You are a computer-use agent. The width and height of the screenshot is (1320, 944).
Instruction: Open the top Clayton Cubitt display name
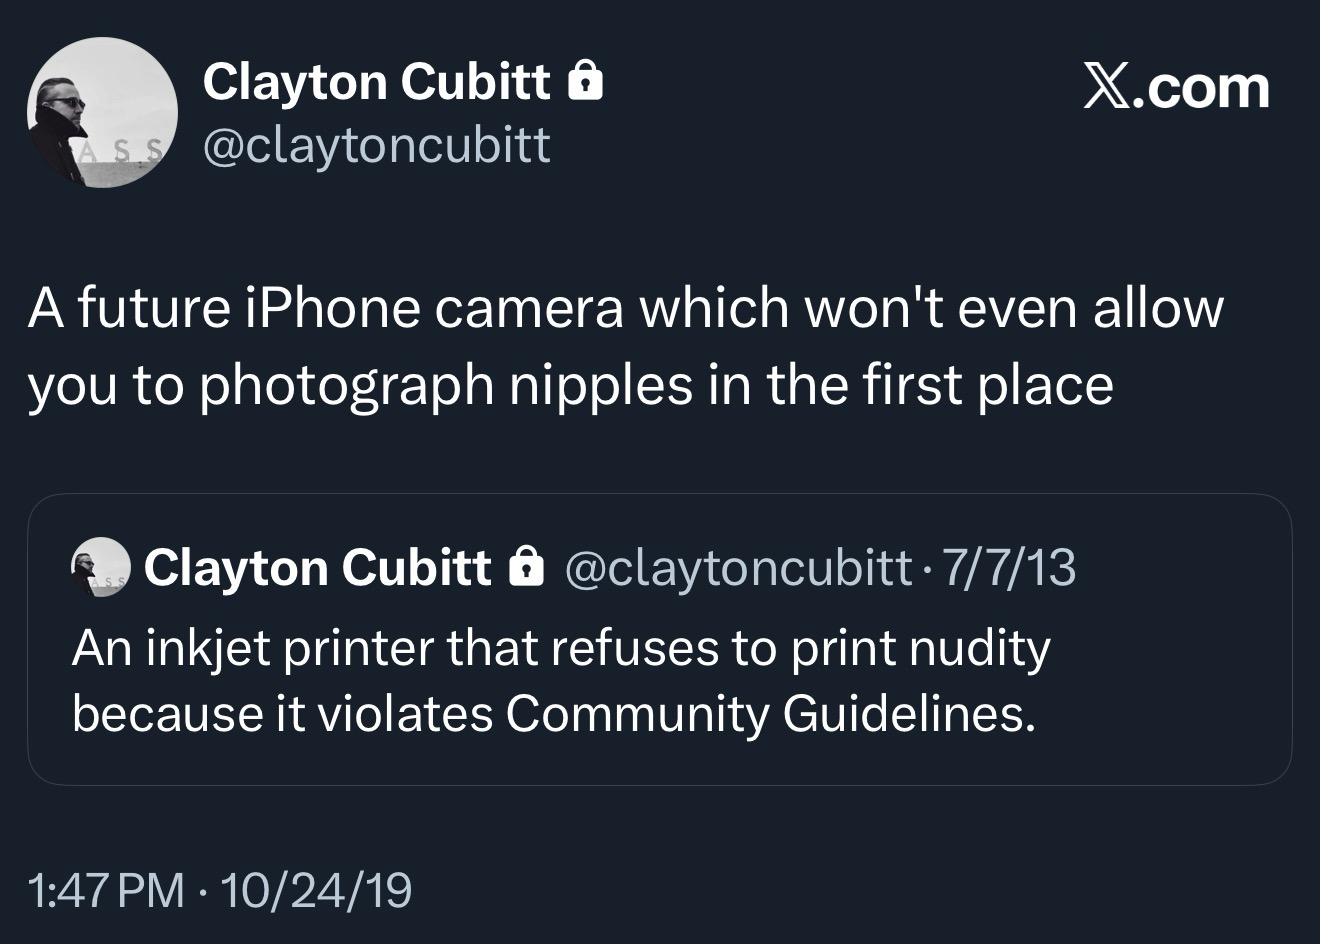[376, 81]
